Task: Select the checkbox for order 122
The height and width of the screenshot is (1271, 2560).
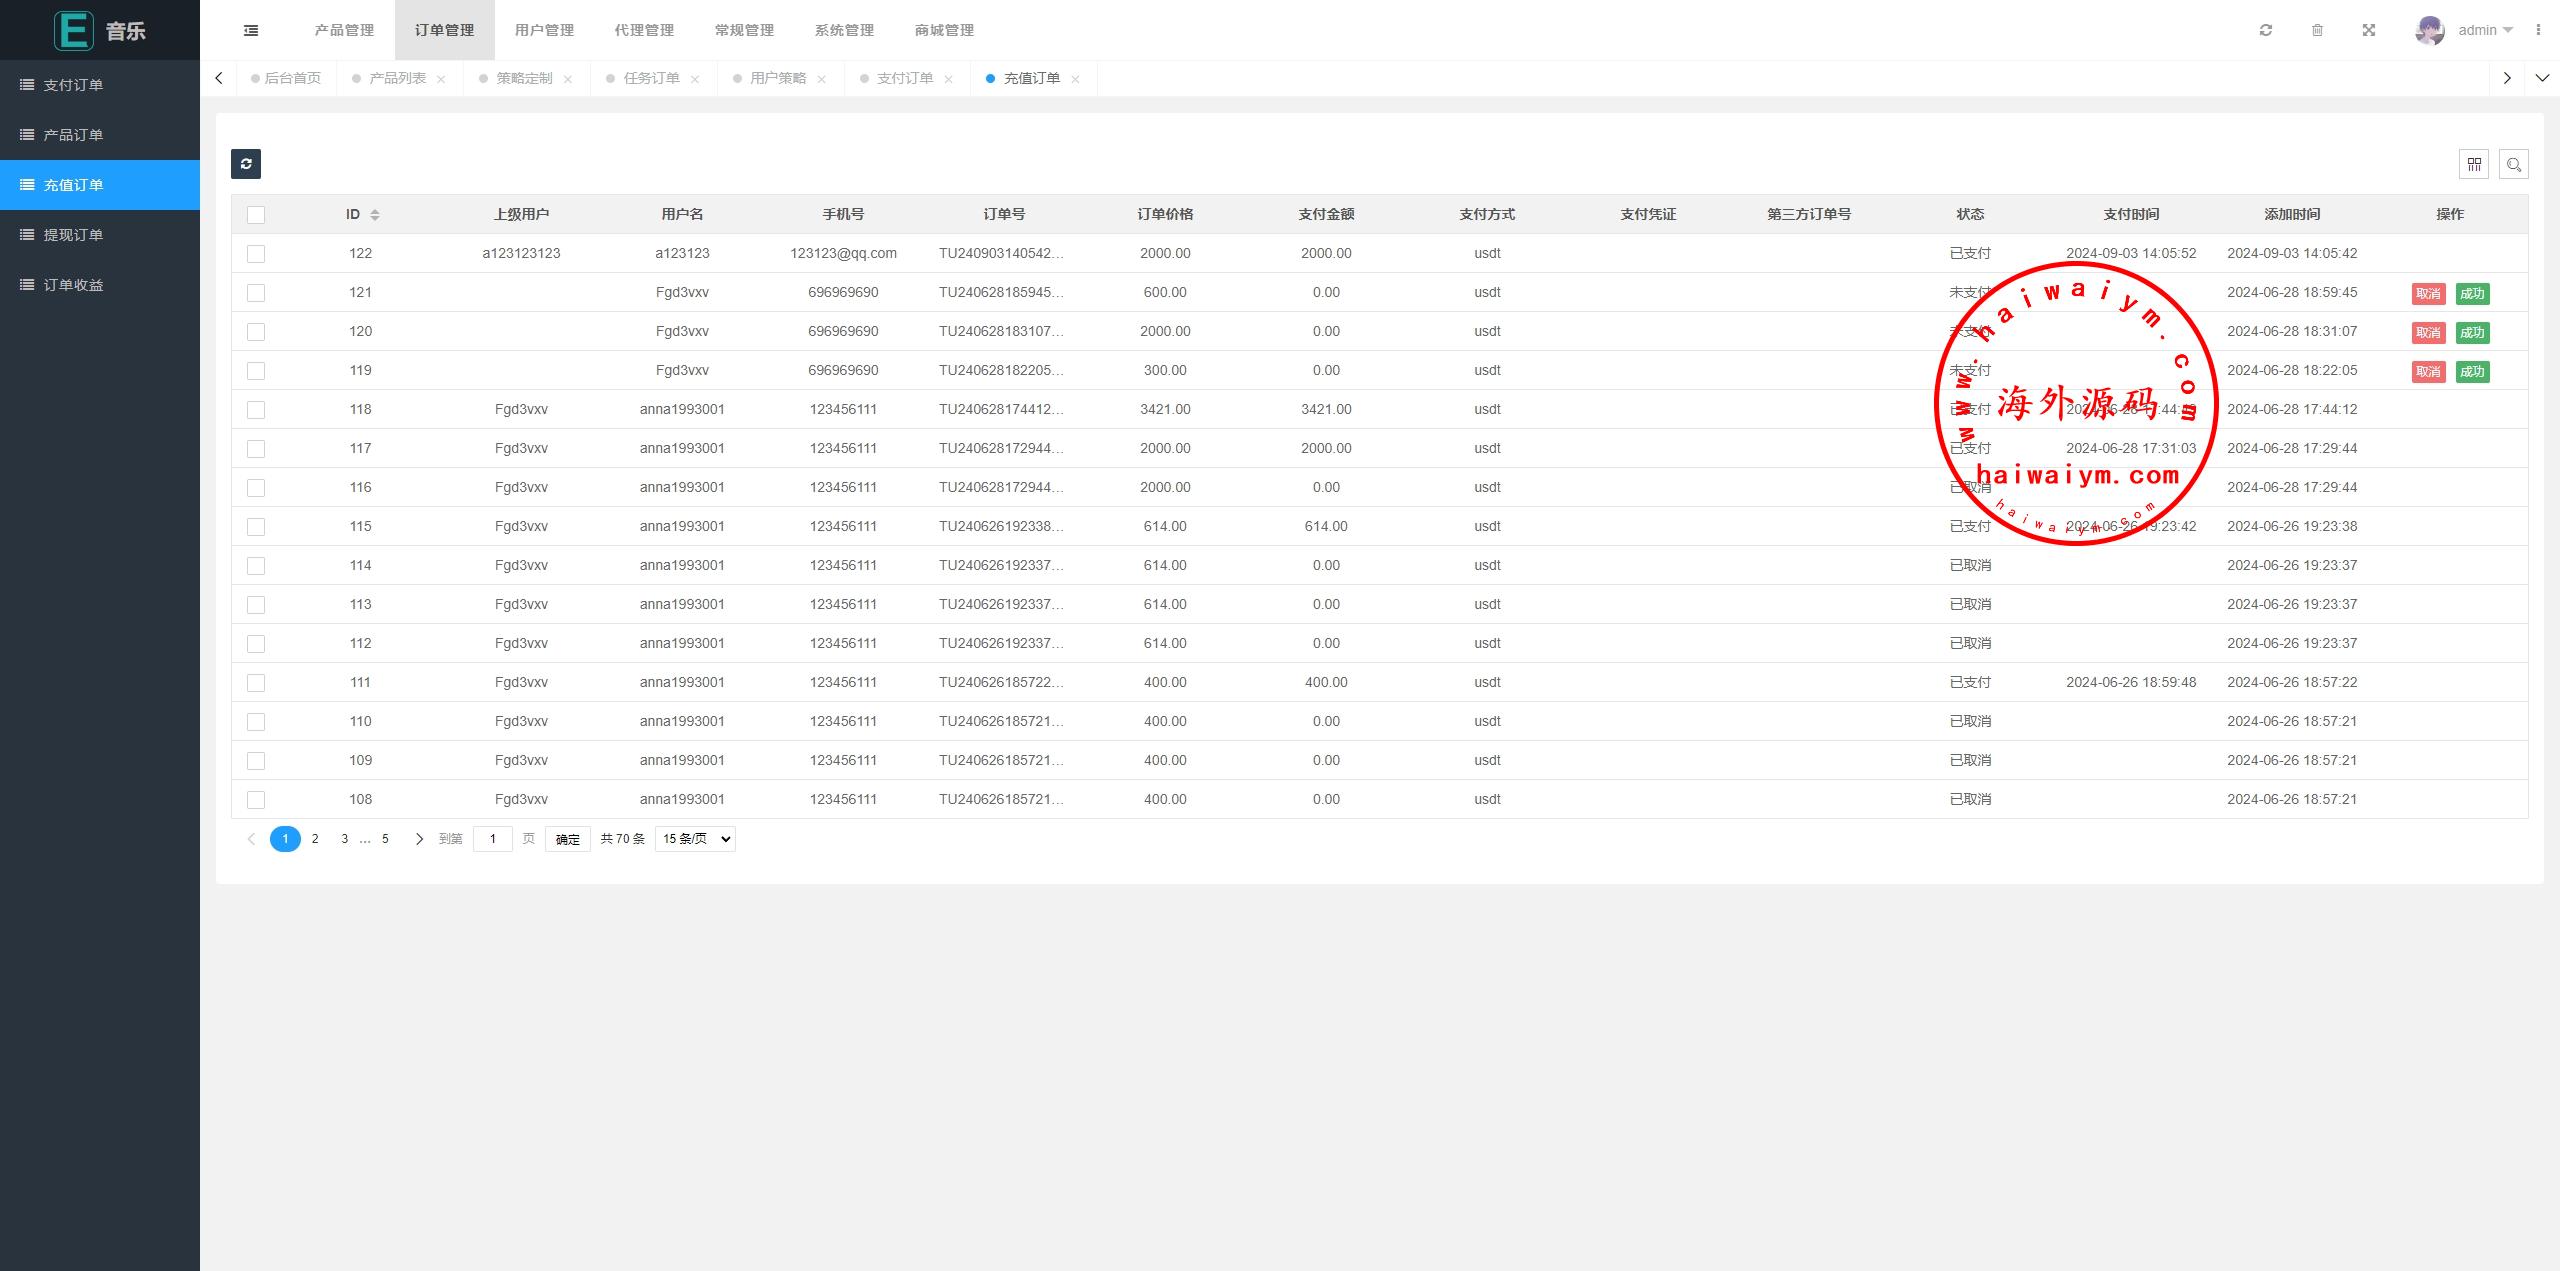Action: (x=256, y=254)
